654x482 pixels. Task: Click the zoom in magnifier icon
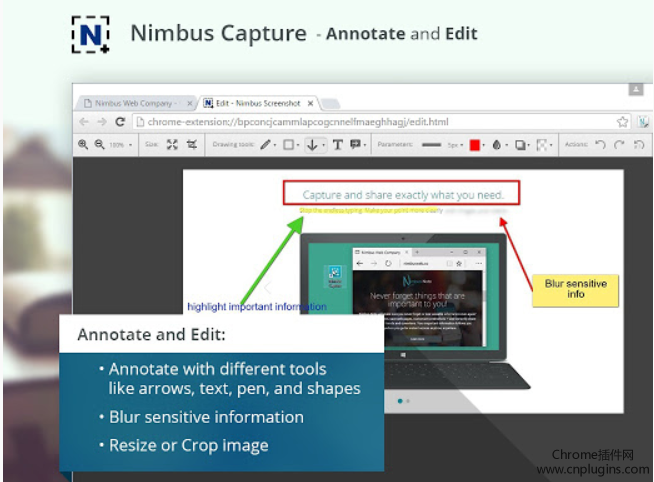tap(83, 144)
